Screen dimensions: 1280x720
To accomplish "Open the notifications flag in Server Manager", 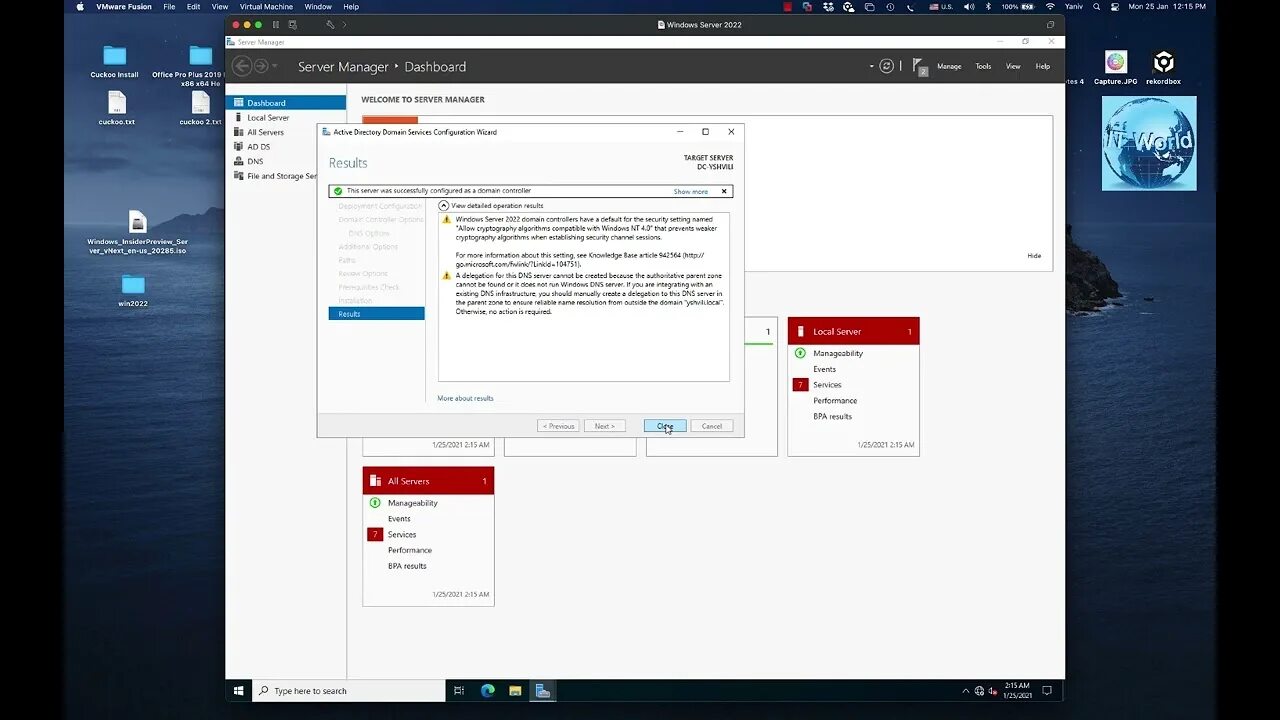I will click(920, 66).
